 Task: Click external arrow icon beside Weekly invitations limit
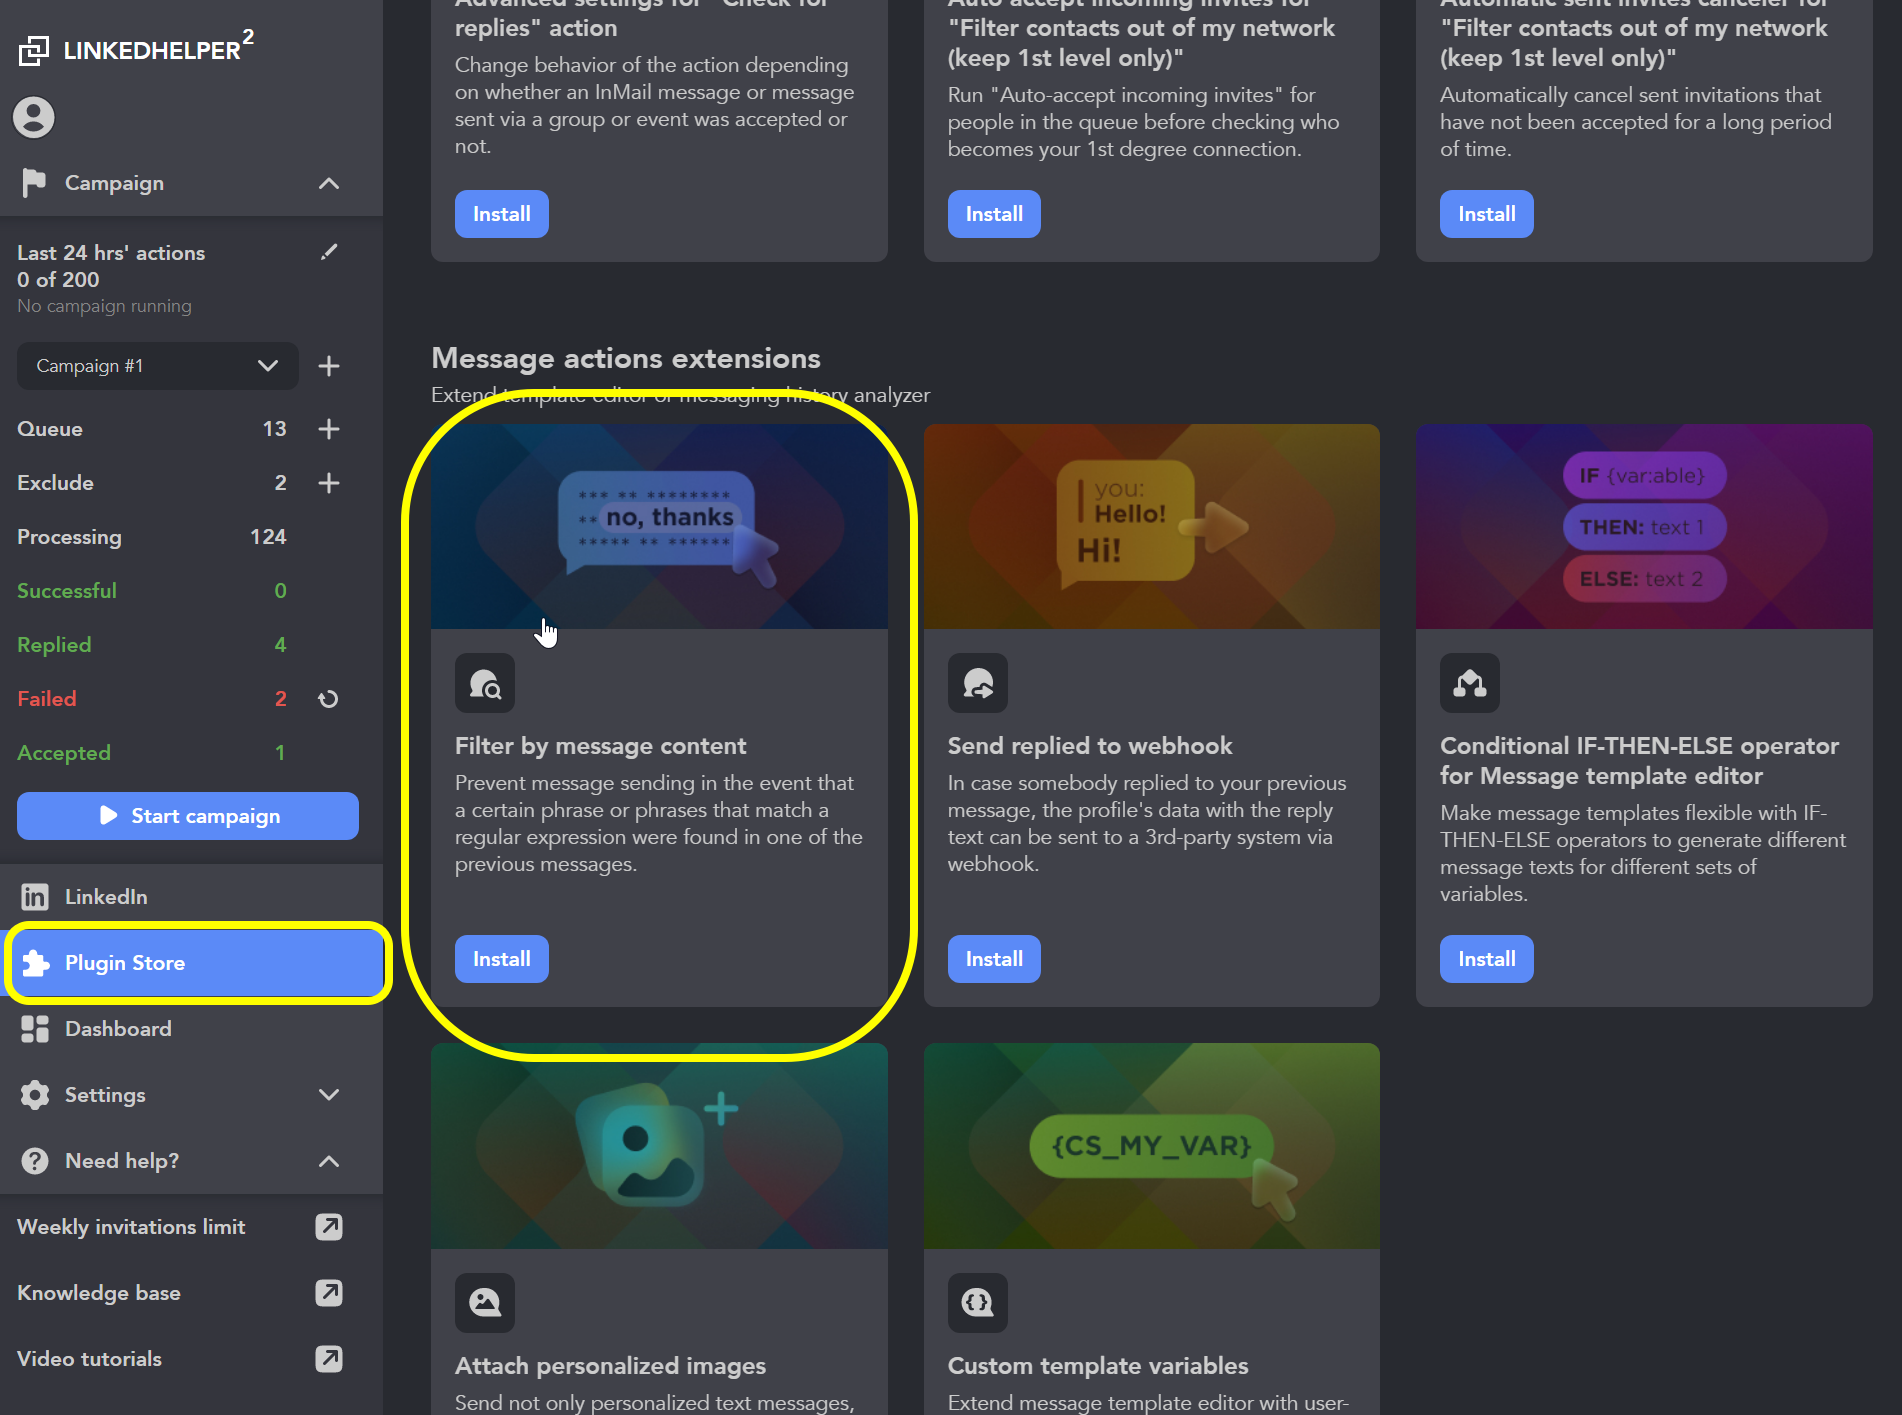click(x=328, y=1227)
